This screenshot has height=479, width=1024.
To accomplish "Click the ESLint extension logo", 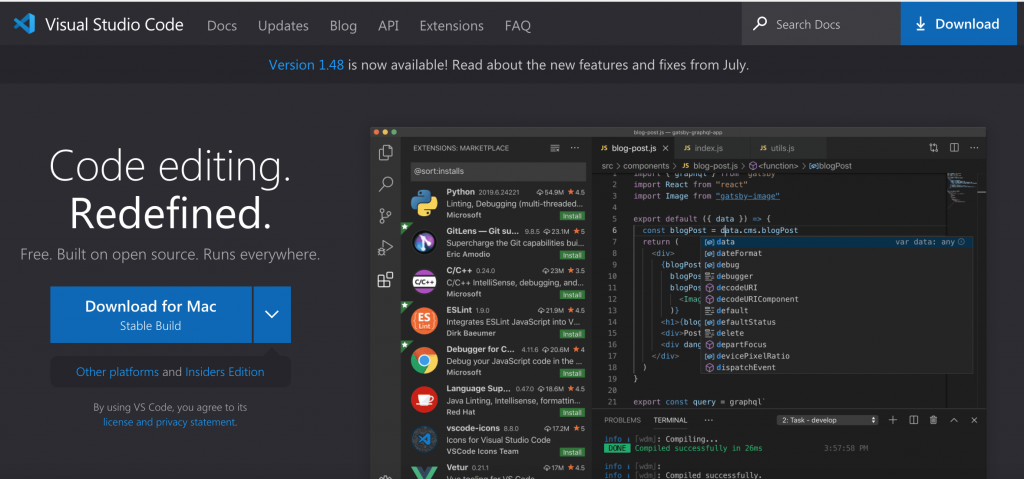I will click(x=424, y=321).
